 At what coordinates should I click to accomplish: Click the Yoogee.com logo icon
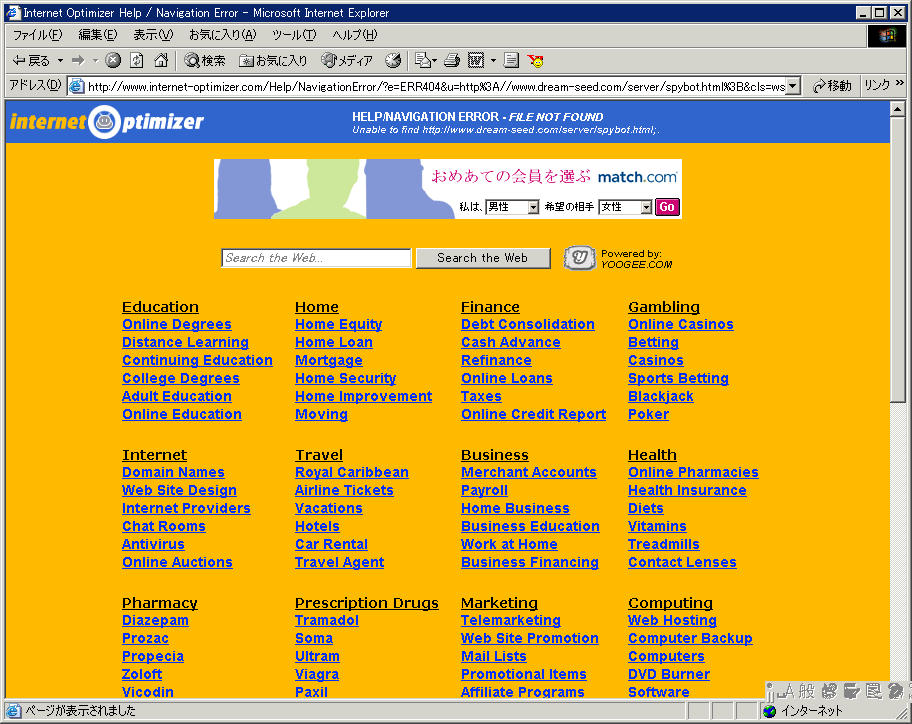coord(579,258)
